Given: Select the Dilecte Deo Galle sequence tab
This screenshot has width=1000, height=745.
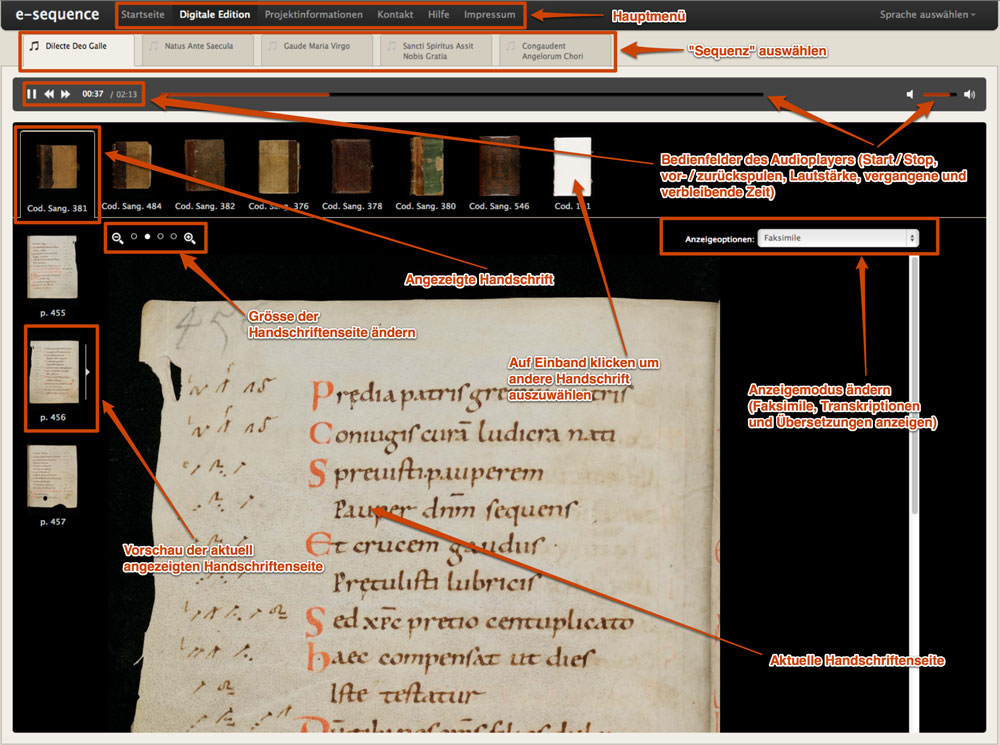Looking at the screenshot, I should point(78,50).
